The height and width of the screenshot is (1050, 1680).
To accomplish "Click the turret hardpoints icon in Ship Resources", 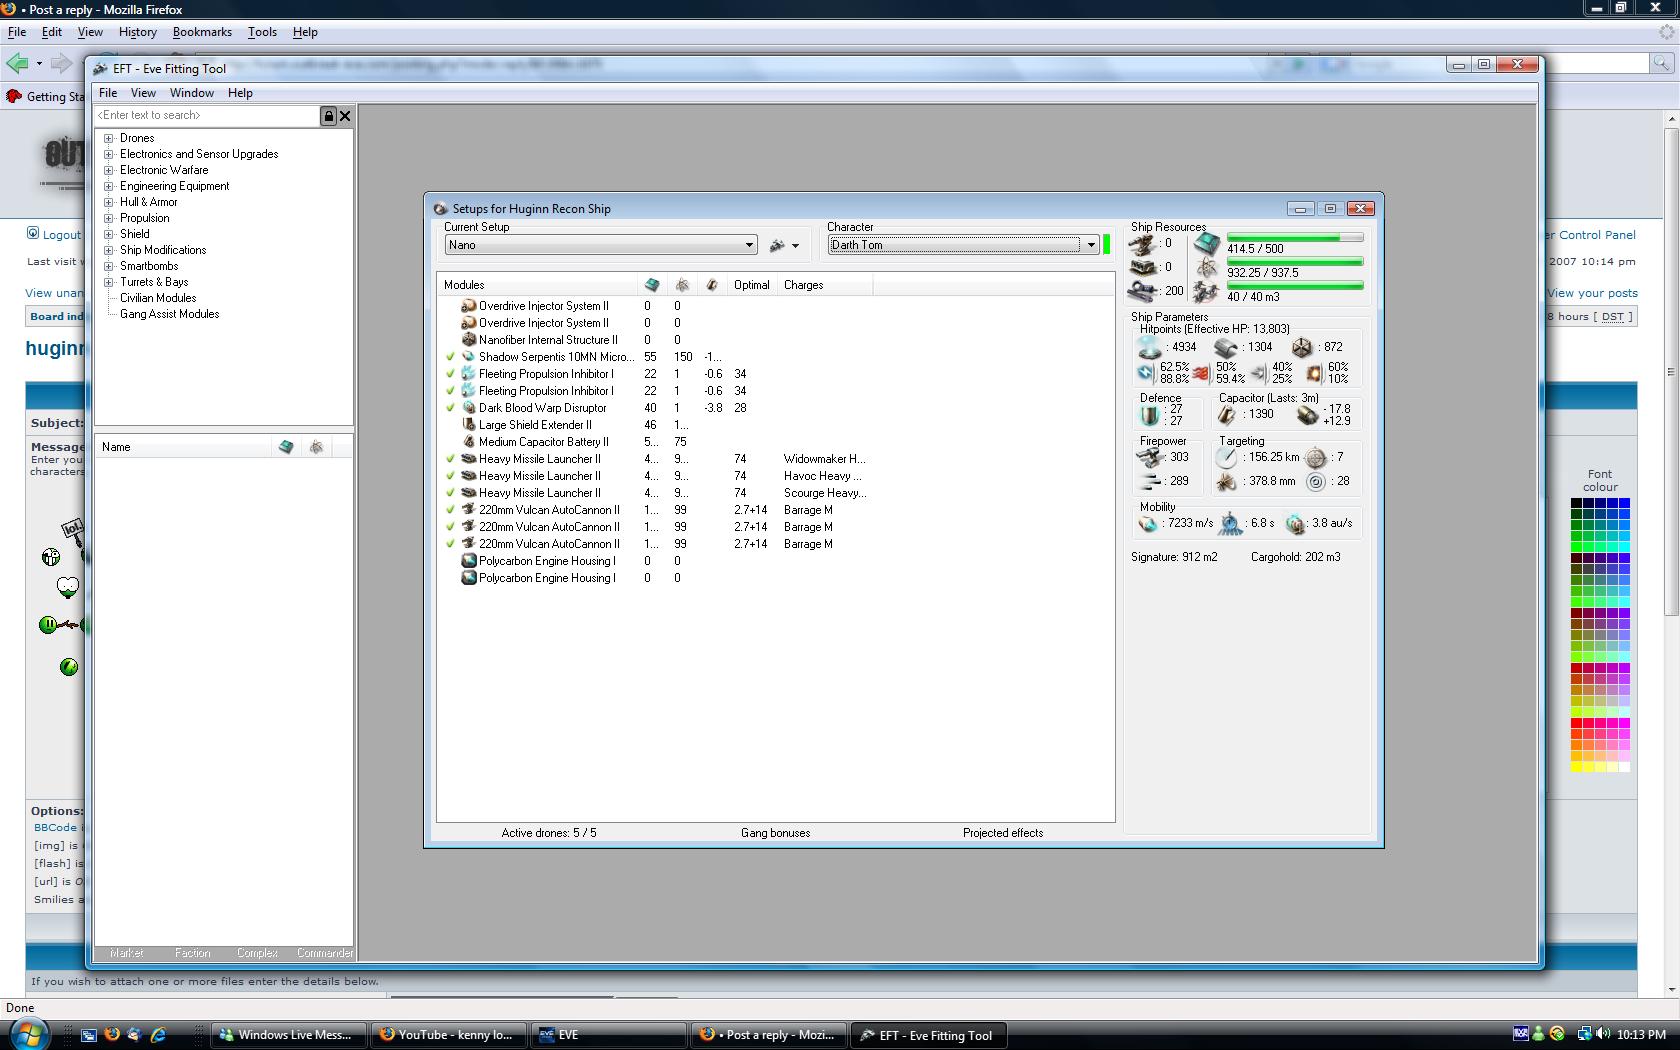I will click(1142, 244).
